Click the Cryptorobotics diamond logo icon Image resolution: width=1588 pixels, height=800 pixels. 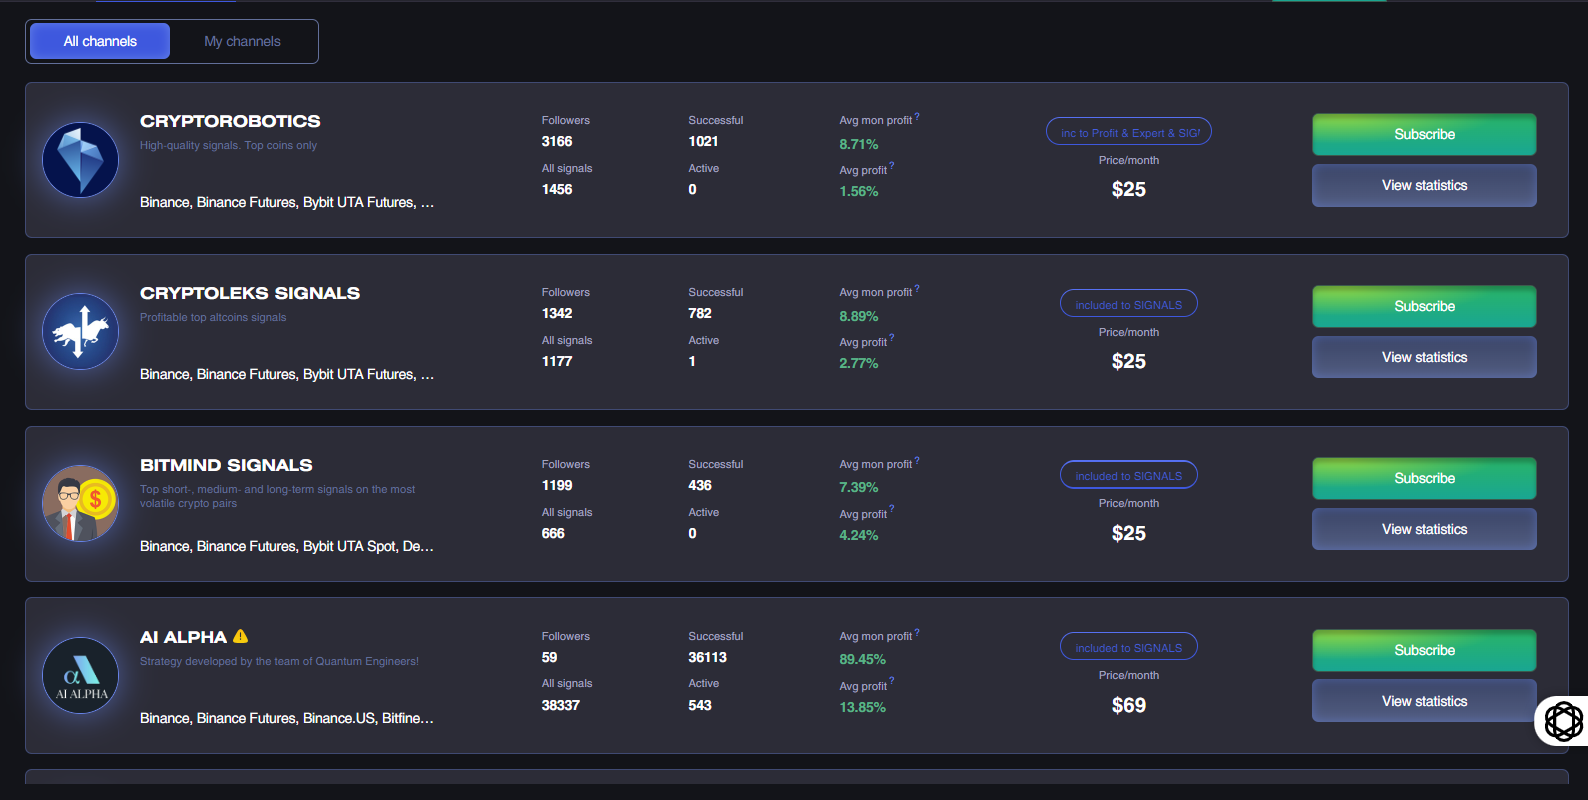tap(80, 160)
